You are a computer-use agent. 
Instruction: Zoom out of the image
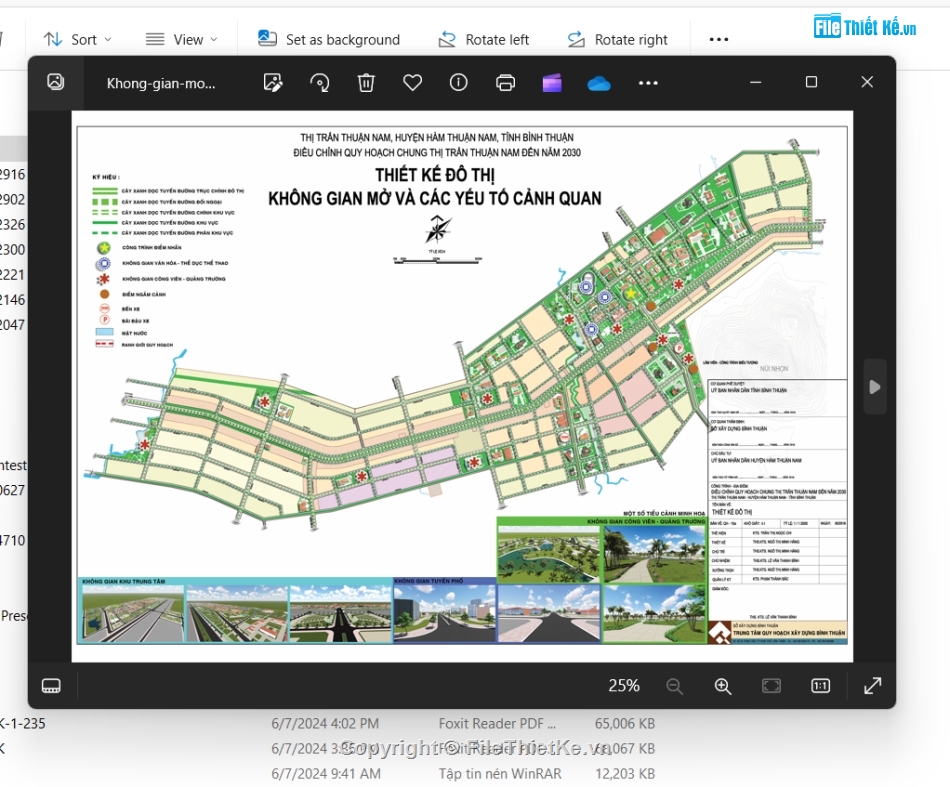674,686
